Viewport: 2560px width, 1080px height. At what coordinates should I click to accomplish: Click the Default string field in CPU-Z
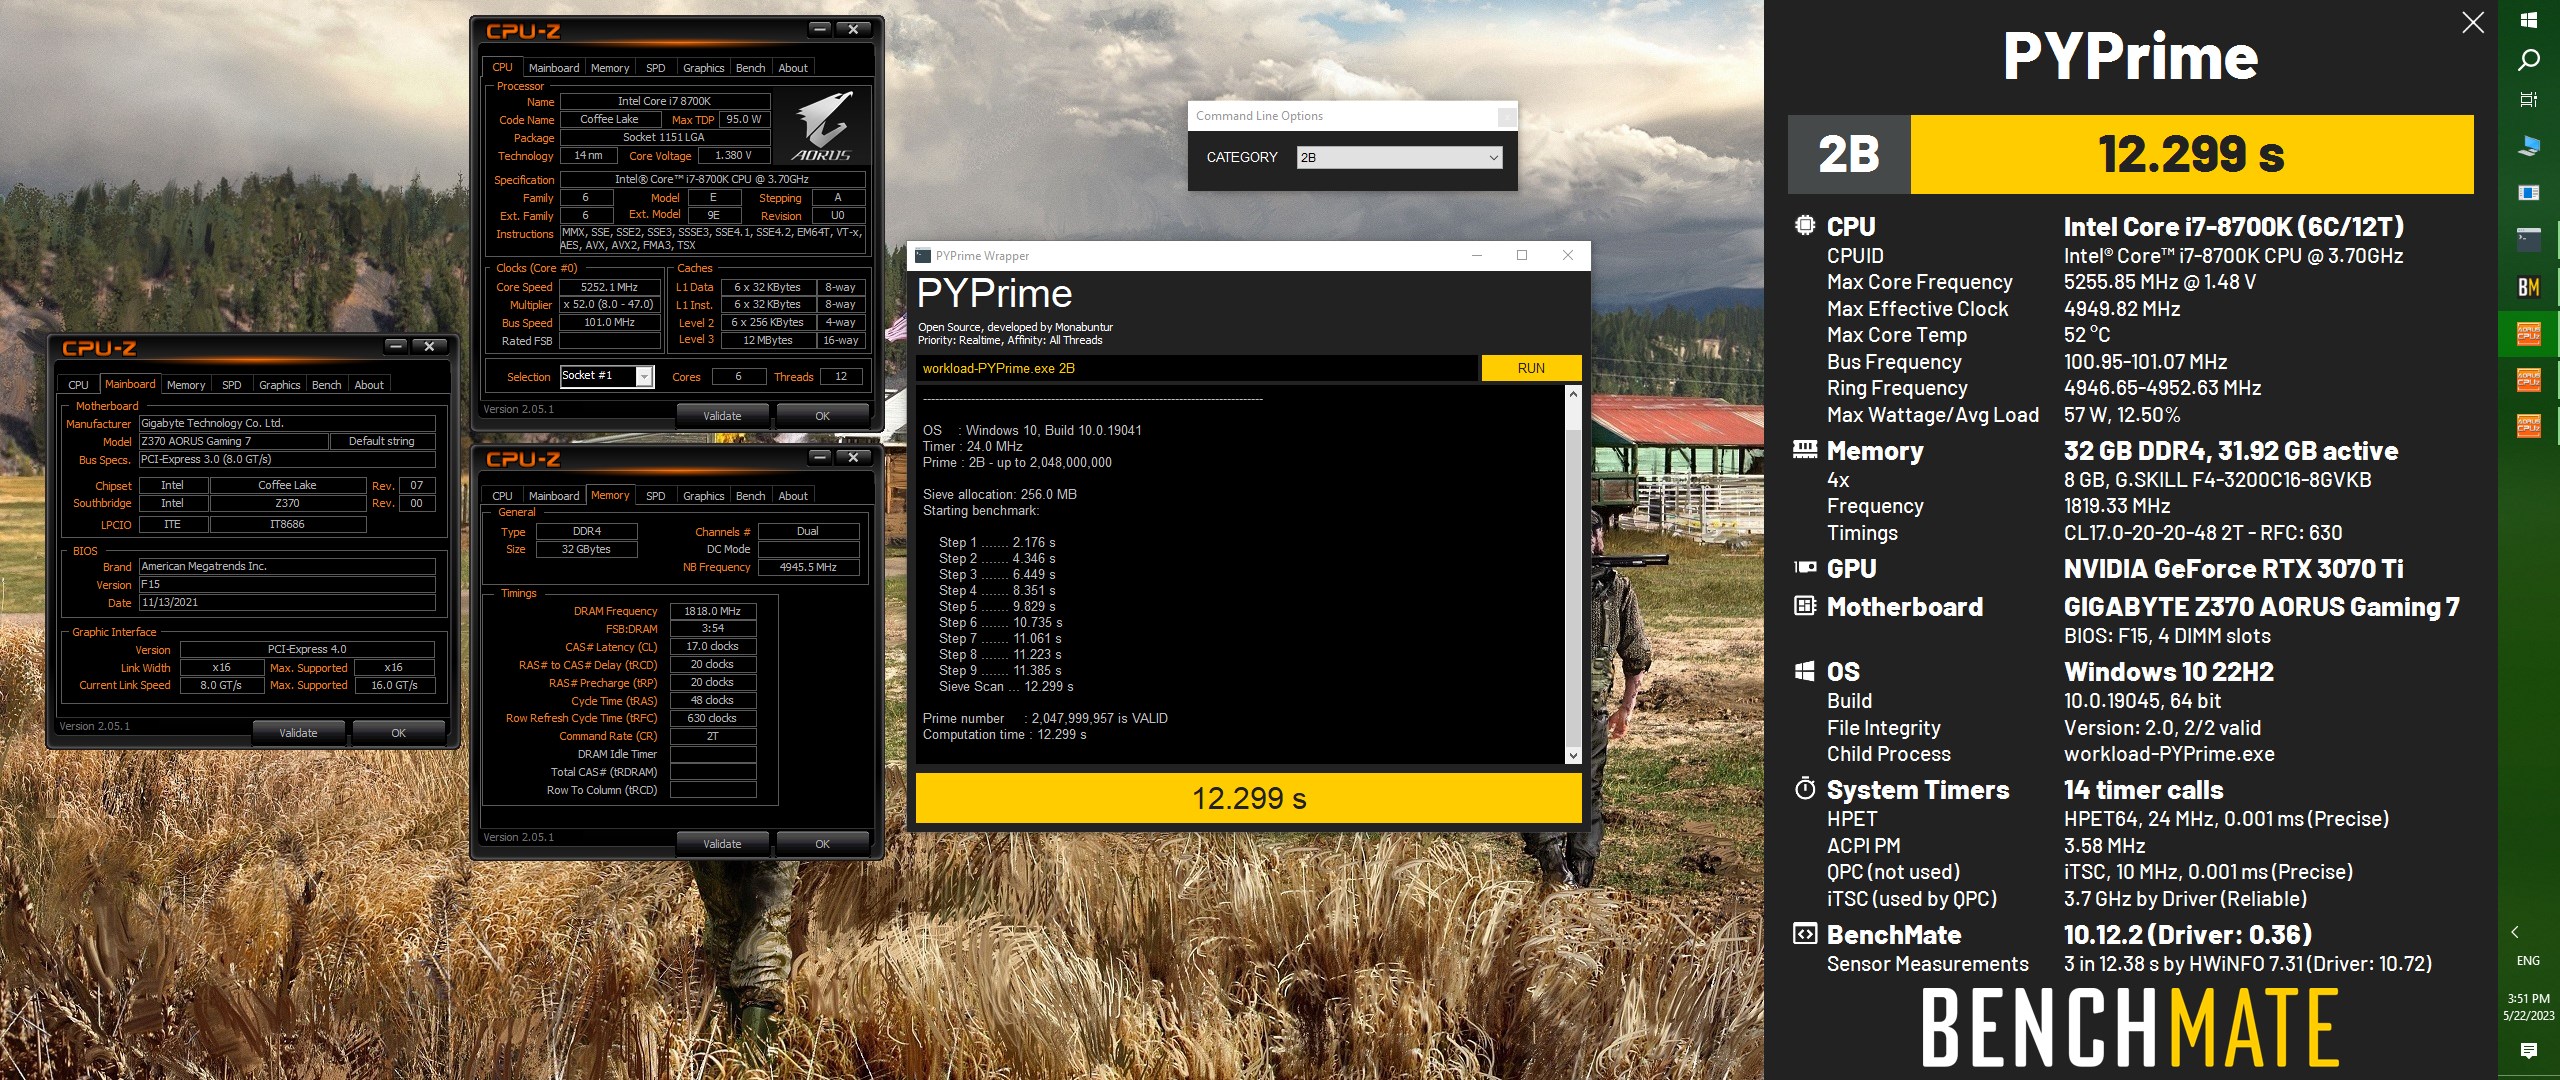coord(382,441)
